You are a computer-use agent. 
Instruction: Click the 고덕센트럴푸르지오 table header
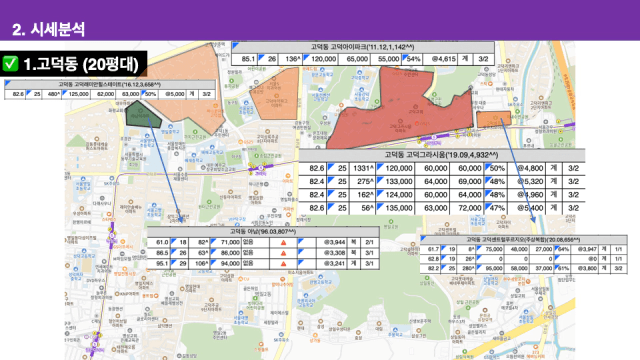pyautogui.click(x=523, y=240)
